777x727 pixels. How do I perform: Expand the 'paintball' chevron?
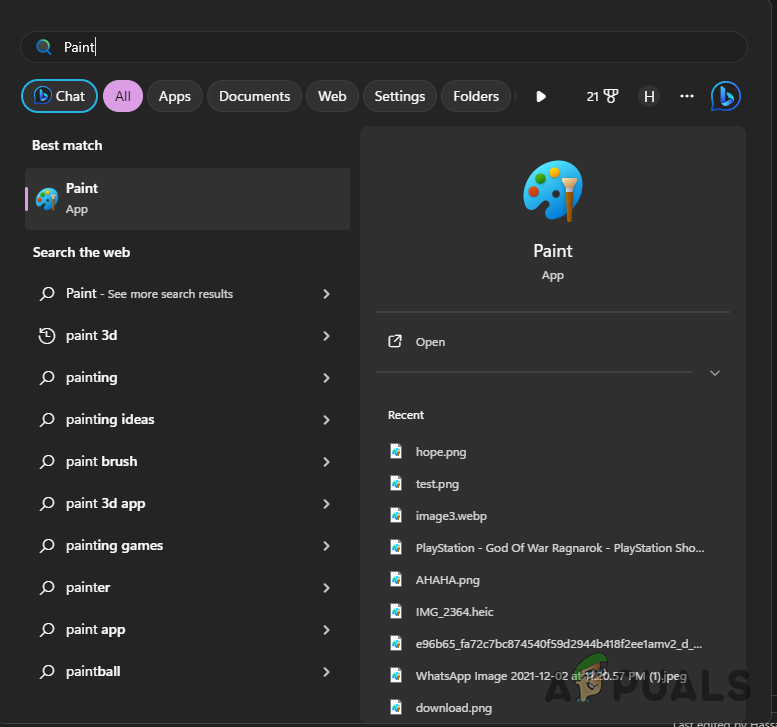click(326, 672)
